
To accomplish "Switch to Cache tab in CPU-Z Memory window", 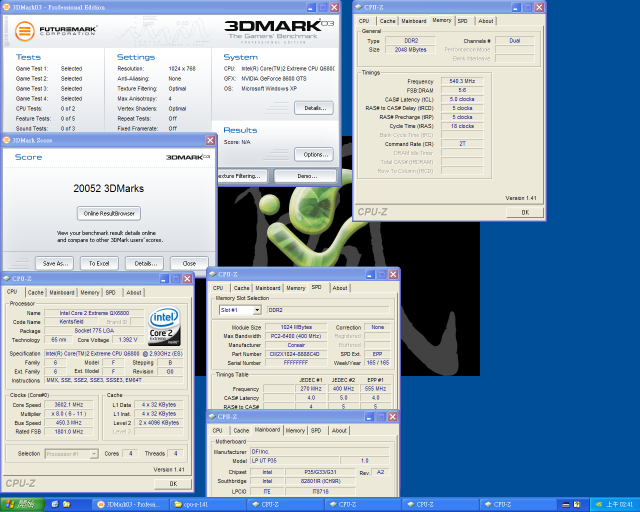I will (x=387, y=21).
